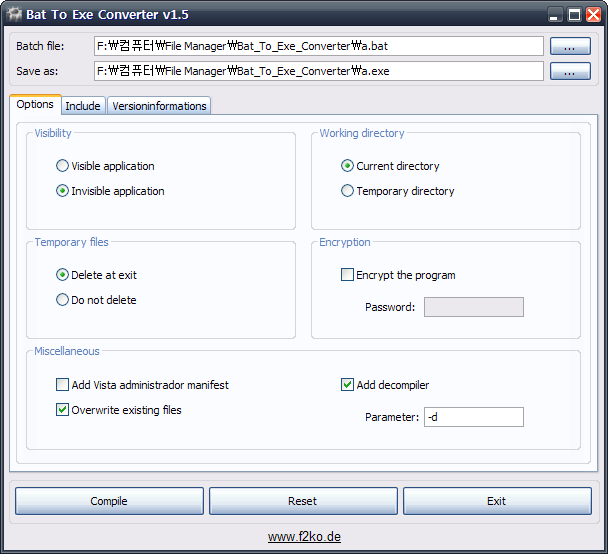Click the Working directory group label
608x554 pixels.
[361, 133]
